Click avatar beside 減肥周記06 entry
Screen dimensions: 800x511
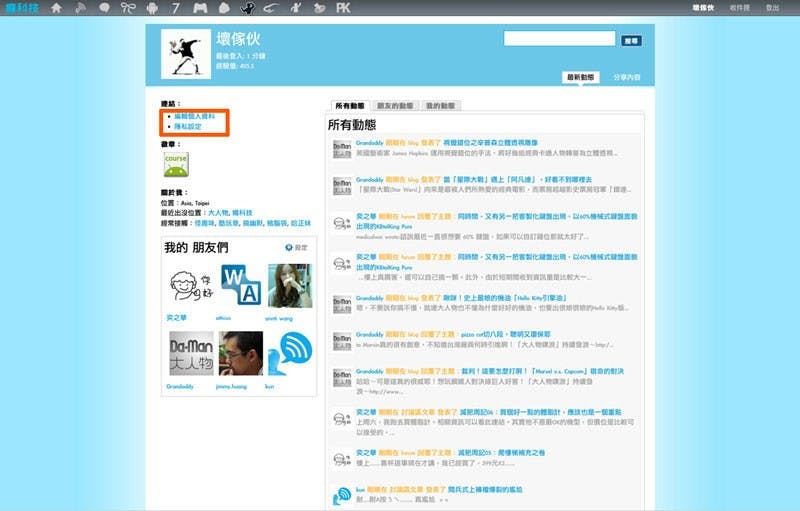click(342, 419)
